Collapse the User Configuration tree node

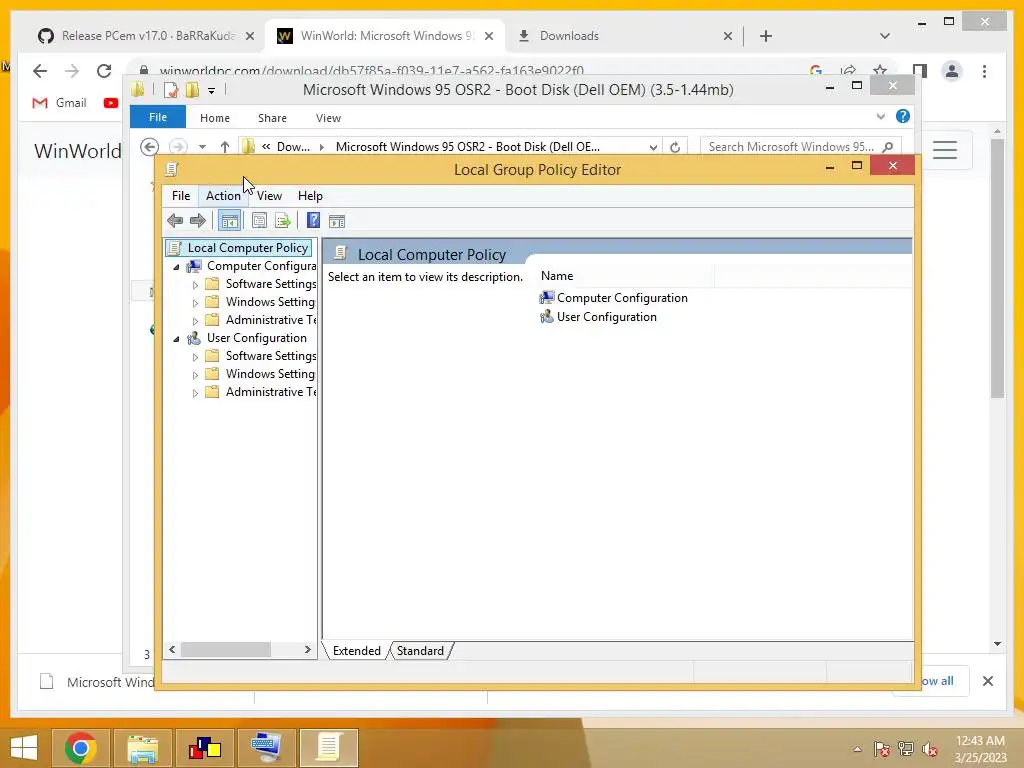176,338
